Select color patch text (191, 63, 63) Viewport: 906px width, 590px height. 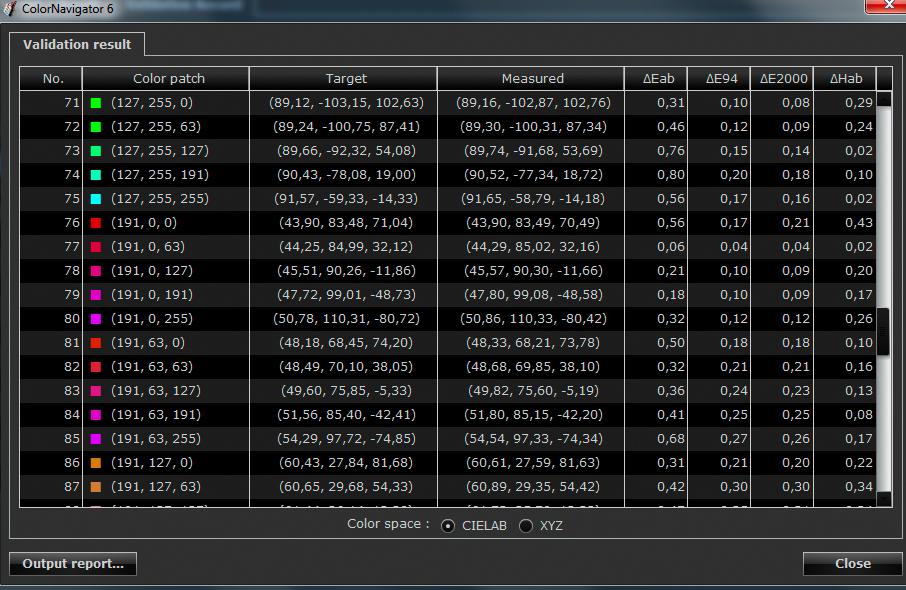[152, 367]
